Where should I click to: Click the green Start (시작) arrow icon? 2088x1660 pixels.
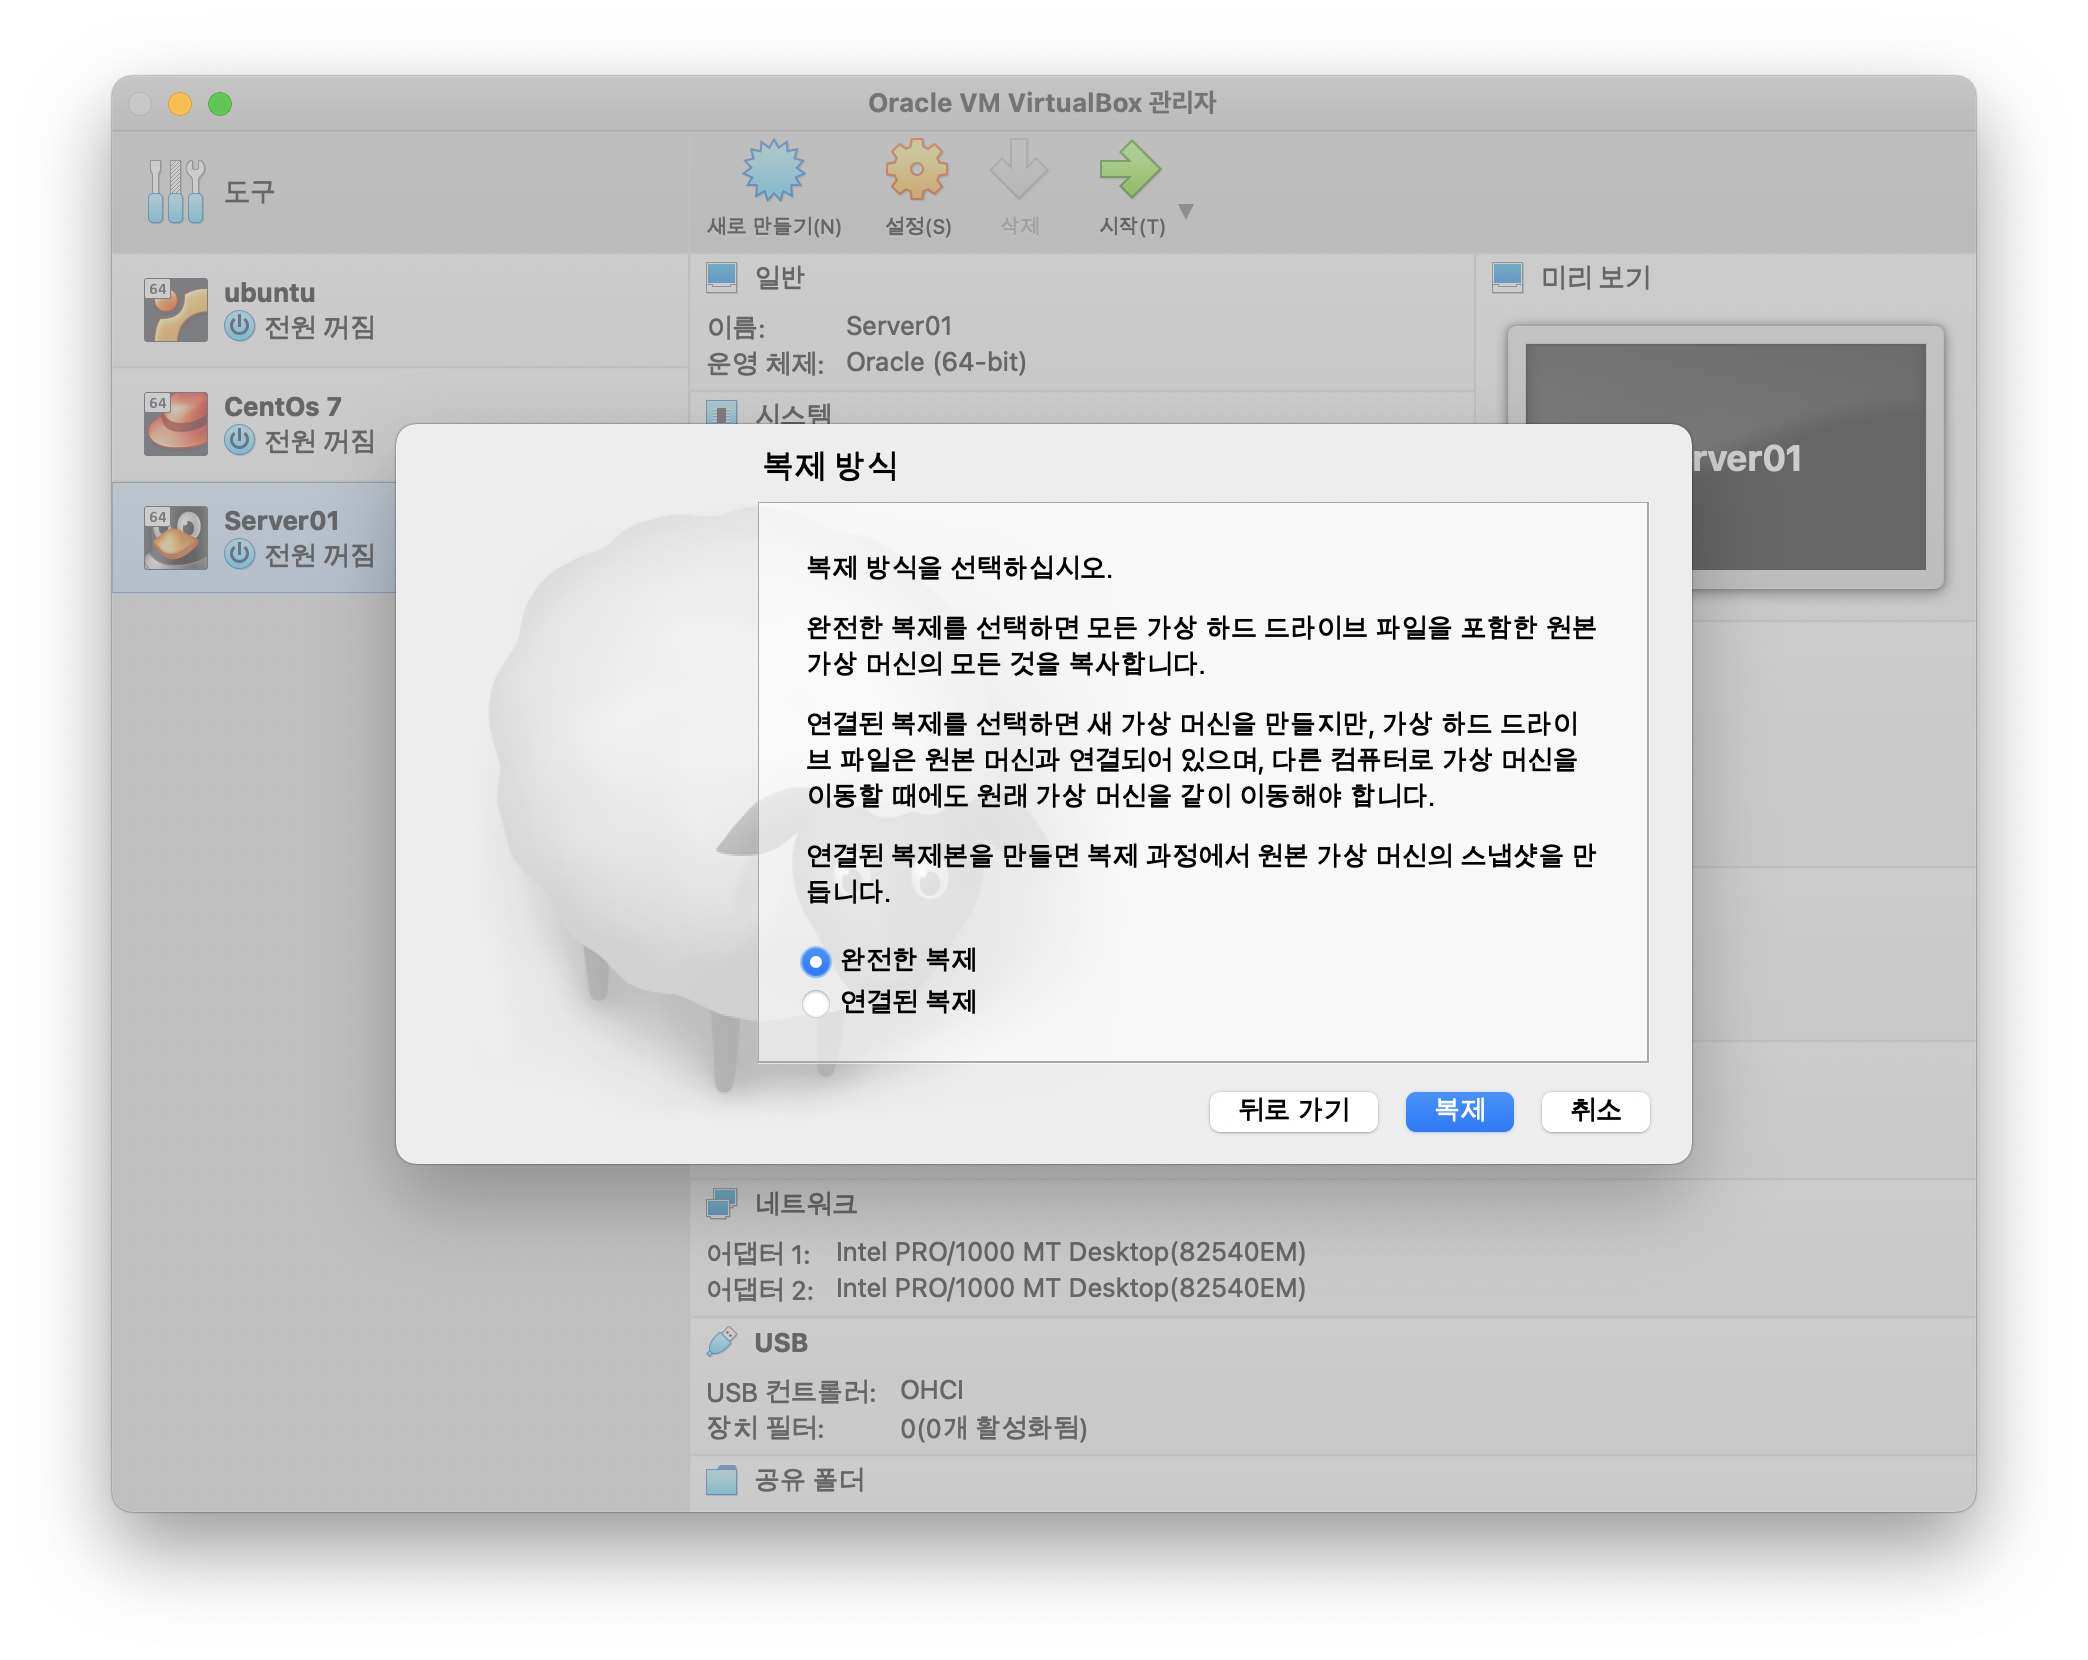point(1129,170)
